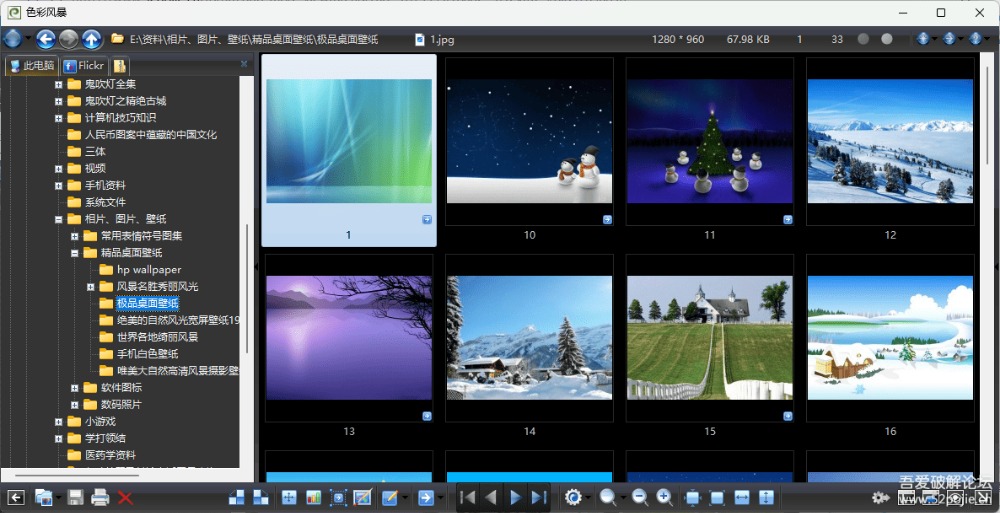This screenshot has width=1000, height=513.
Task: Collapse the 精品桌面壁纸 folder
Action: 75,253
